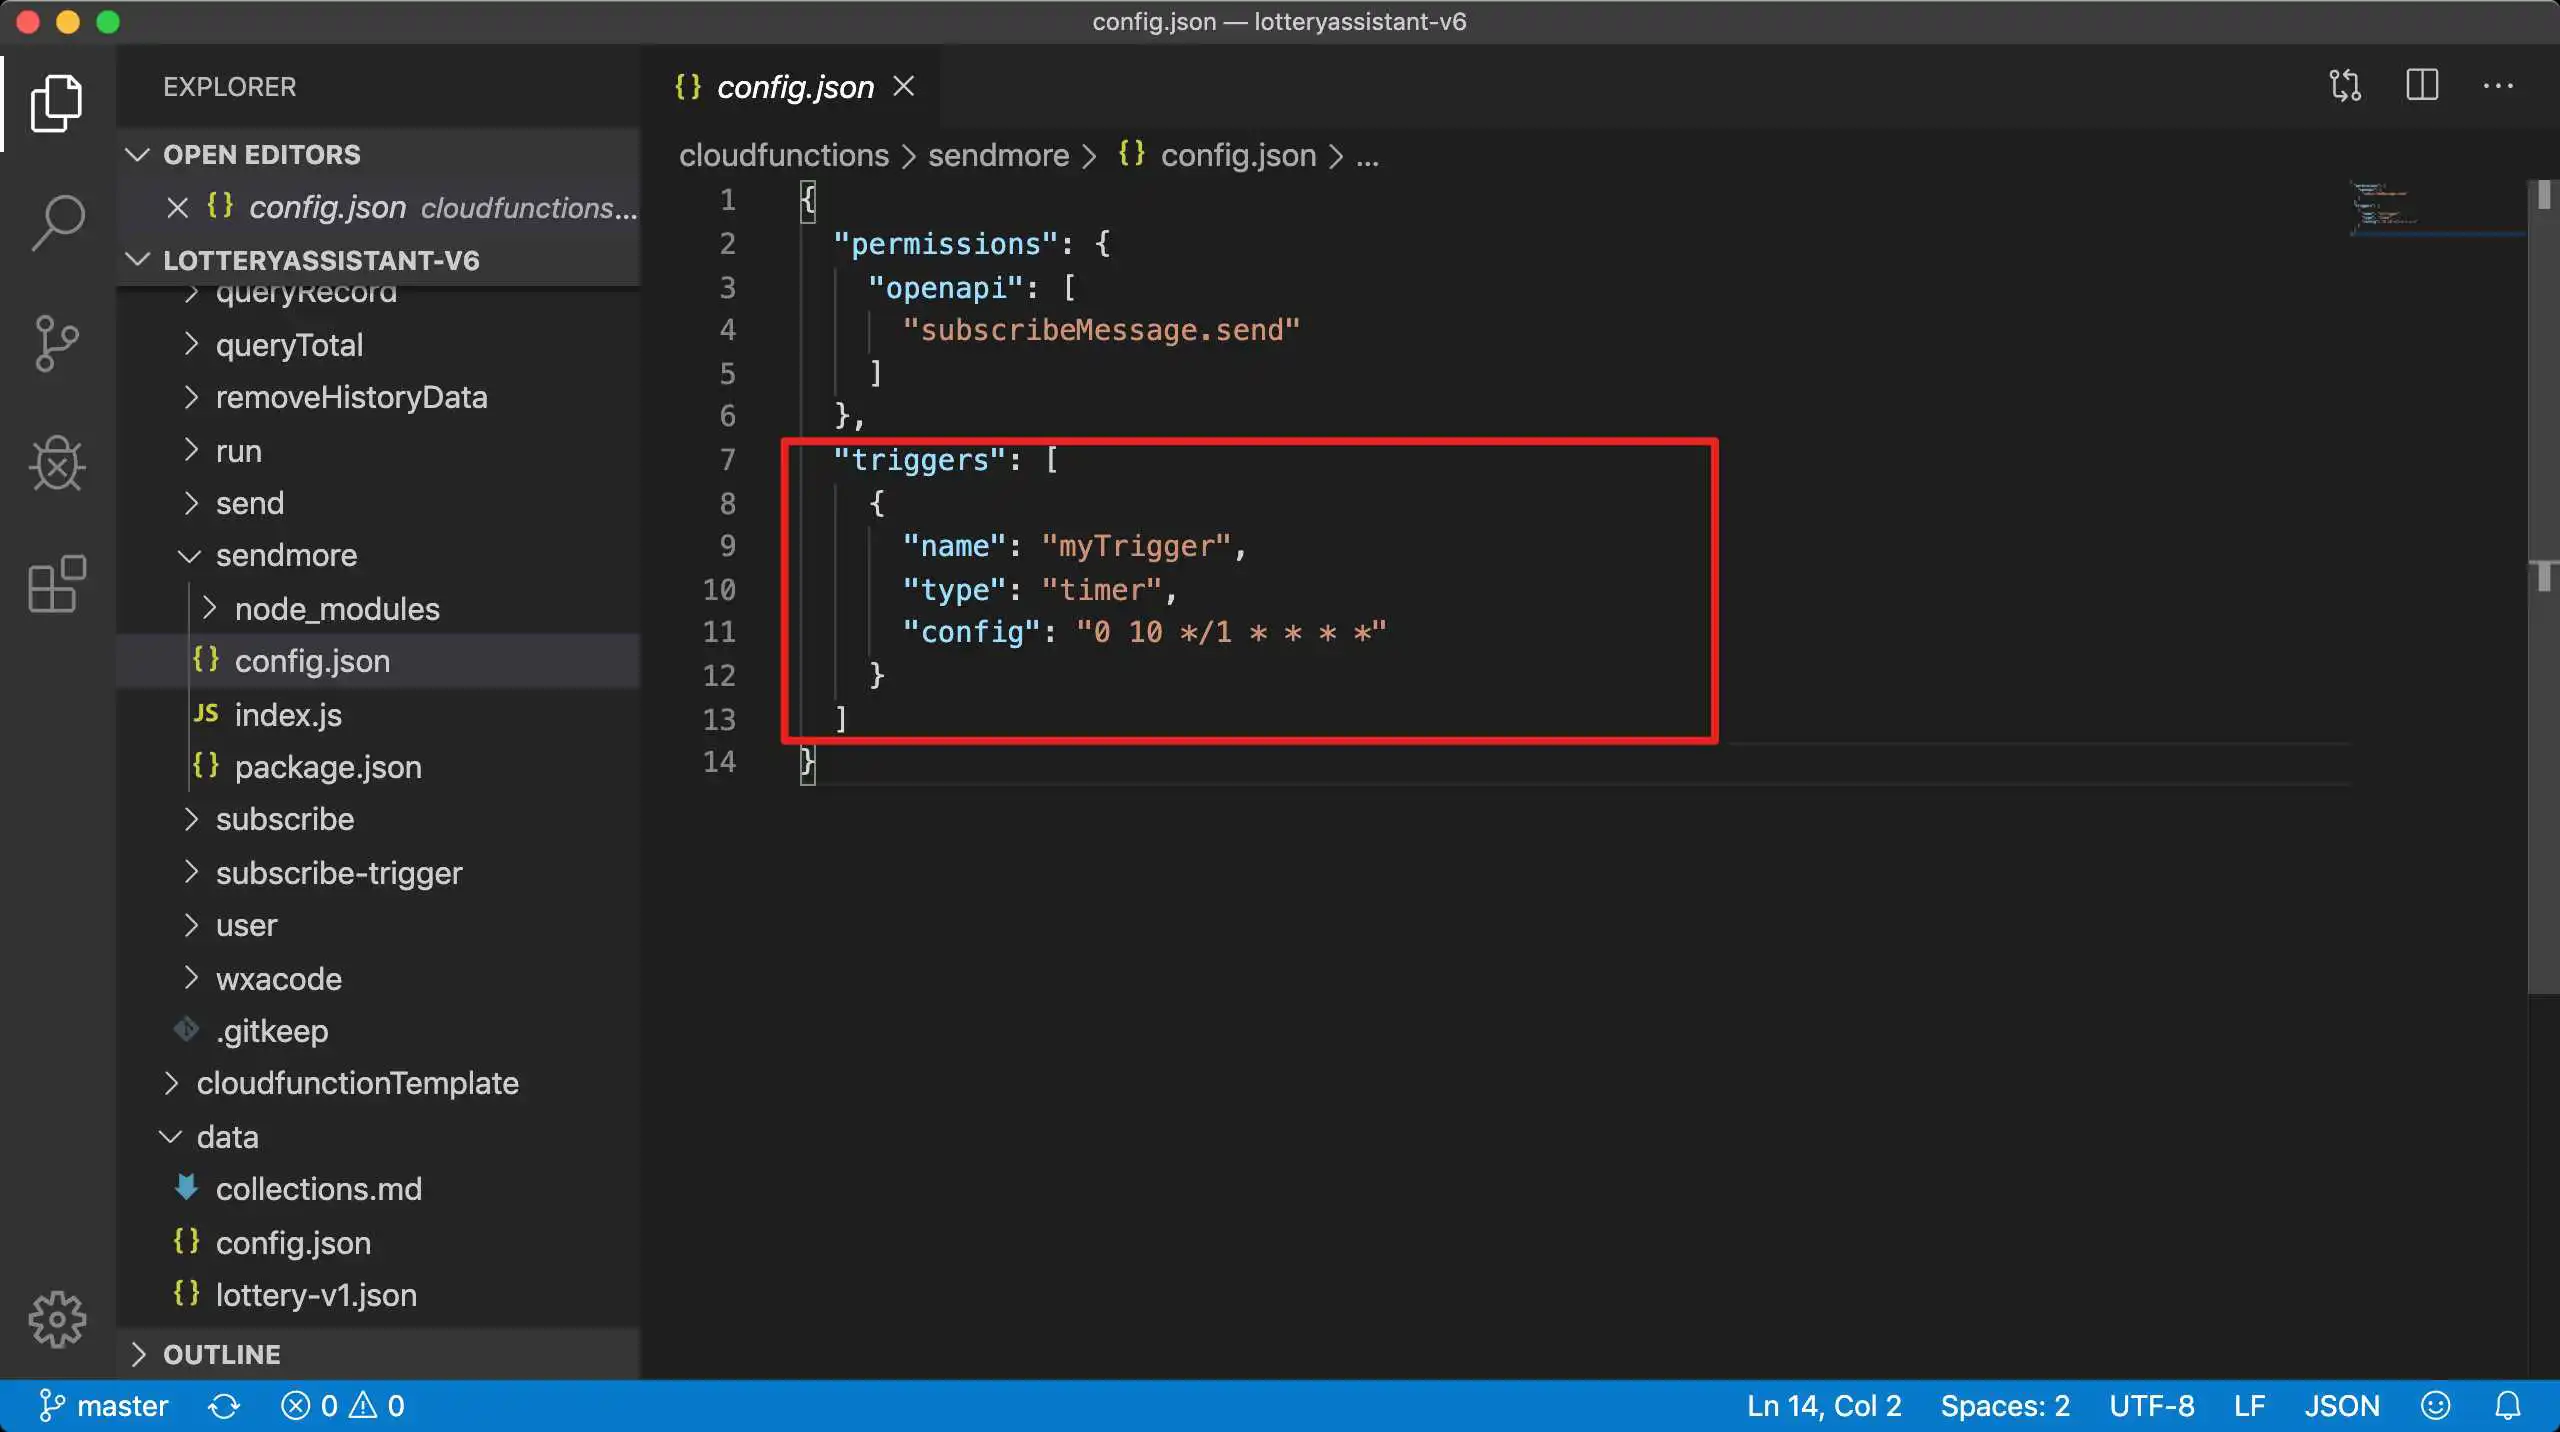Open the Extensions view
Image resolution: width=2560 pixels, height=1432 pixels.
pyautogui.click(x=56, y=584)
